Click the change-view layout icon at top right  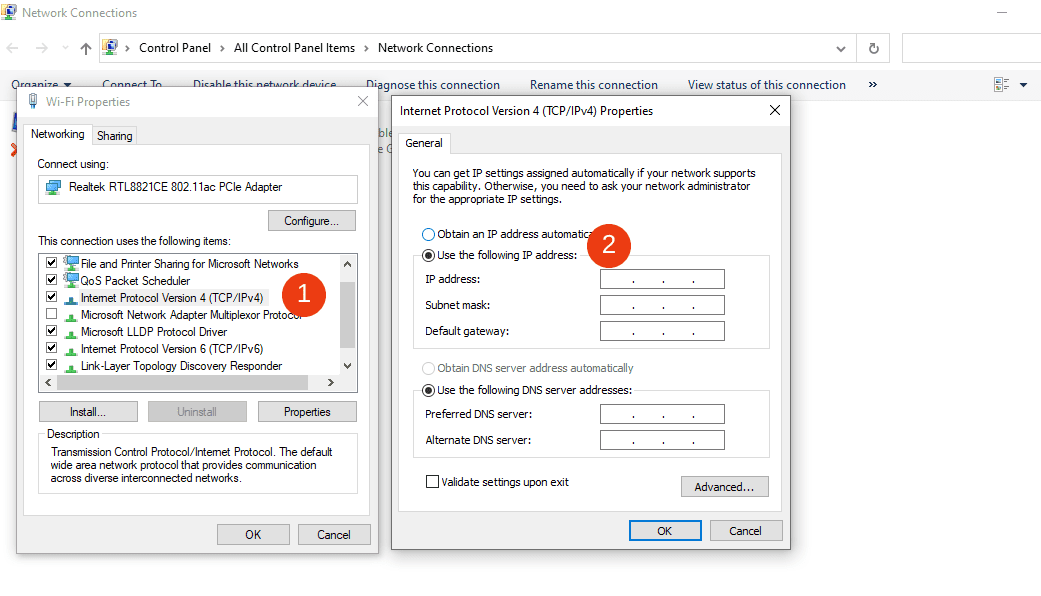1001,85
